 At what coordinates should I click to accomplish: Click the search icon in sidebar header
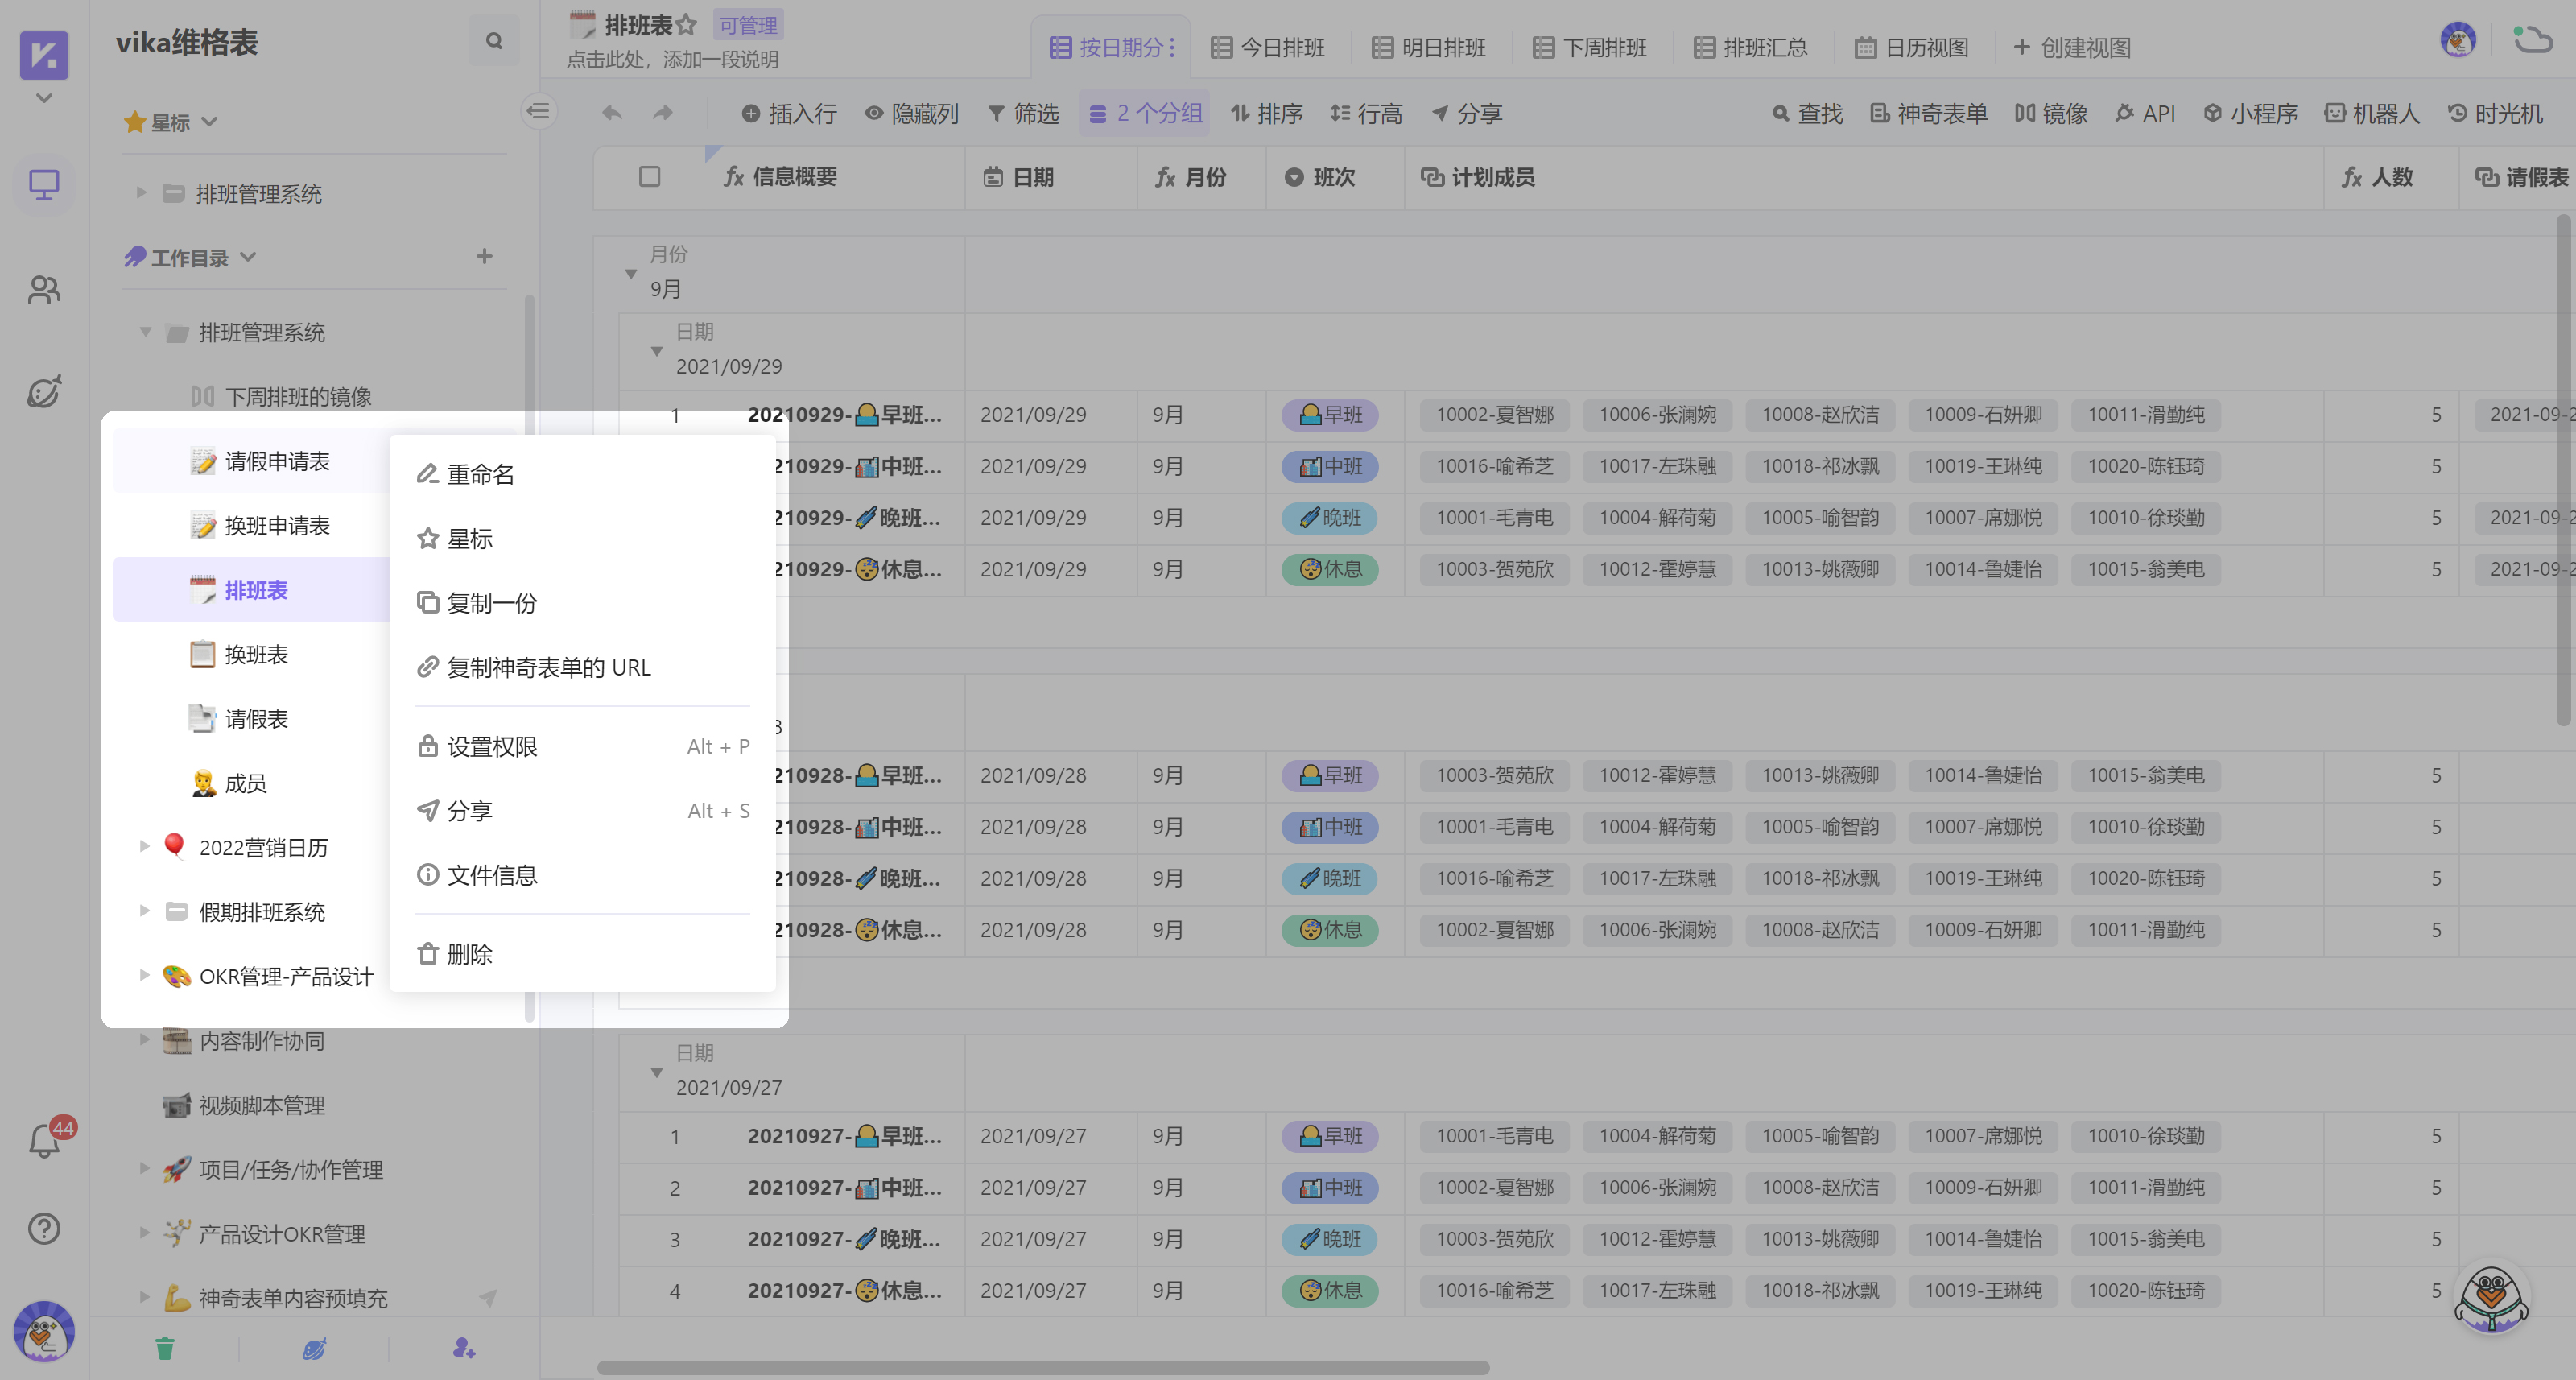pos(494,41)
